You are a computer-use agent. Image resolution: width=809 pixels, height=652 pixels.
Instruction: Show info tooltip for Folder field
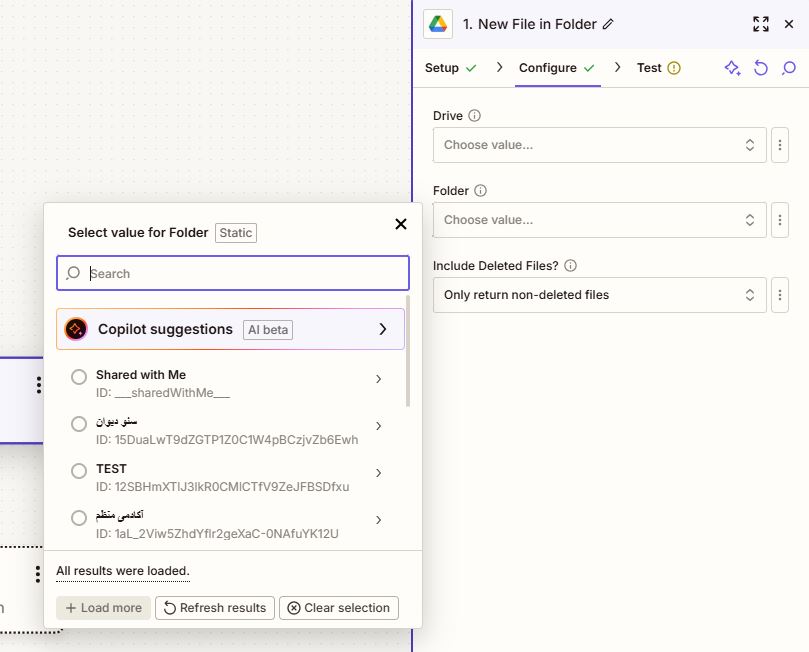(x=480, y=191)
